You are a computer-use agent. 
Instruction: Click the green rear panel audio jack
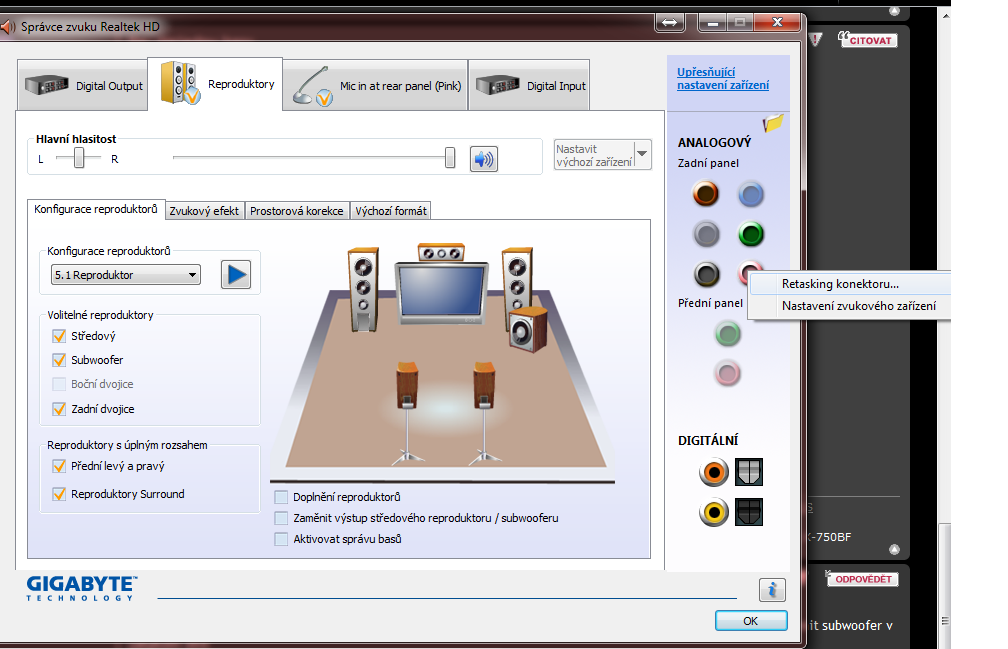tap(750, 234)
